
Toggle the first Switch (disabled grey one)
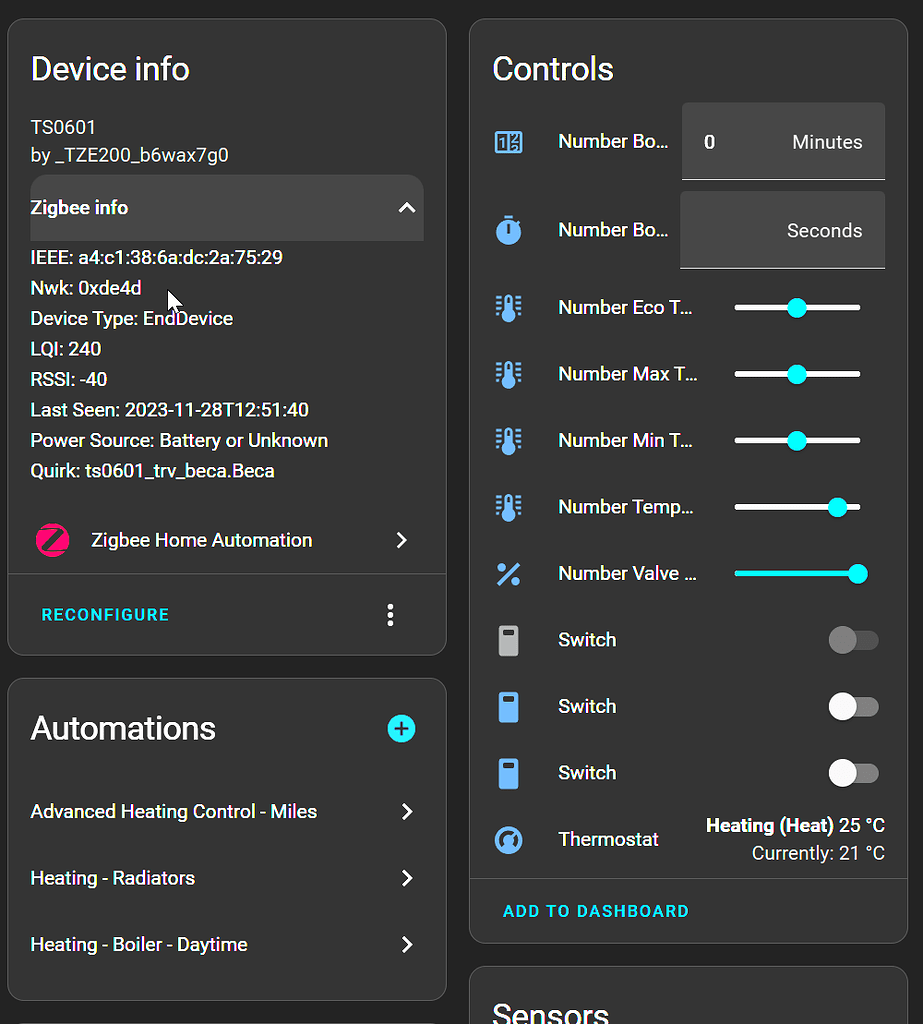point(853,640)
